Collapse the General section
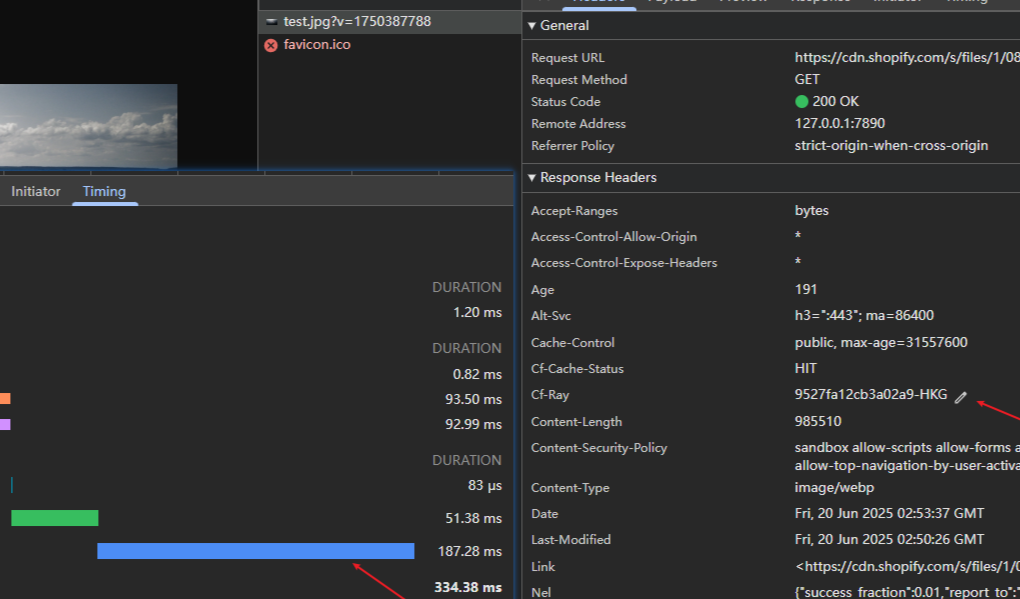This screenshot has height=599, width=1020. tap(532, 26)
